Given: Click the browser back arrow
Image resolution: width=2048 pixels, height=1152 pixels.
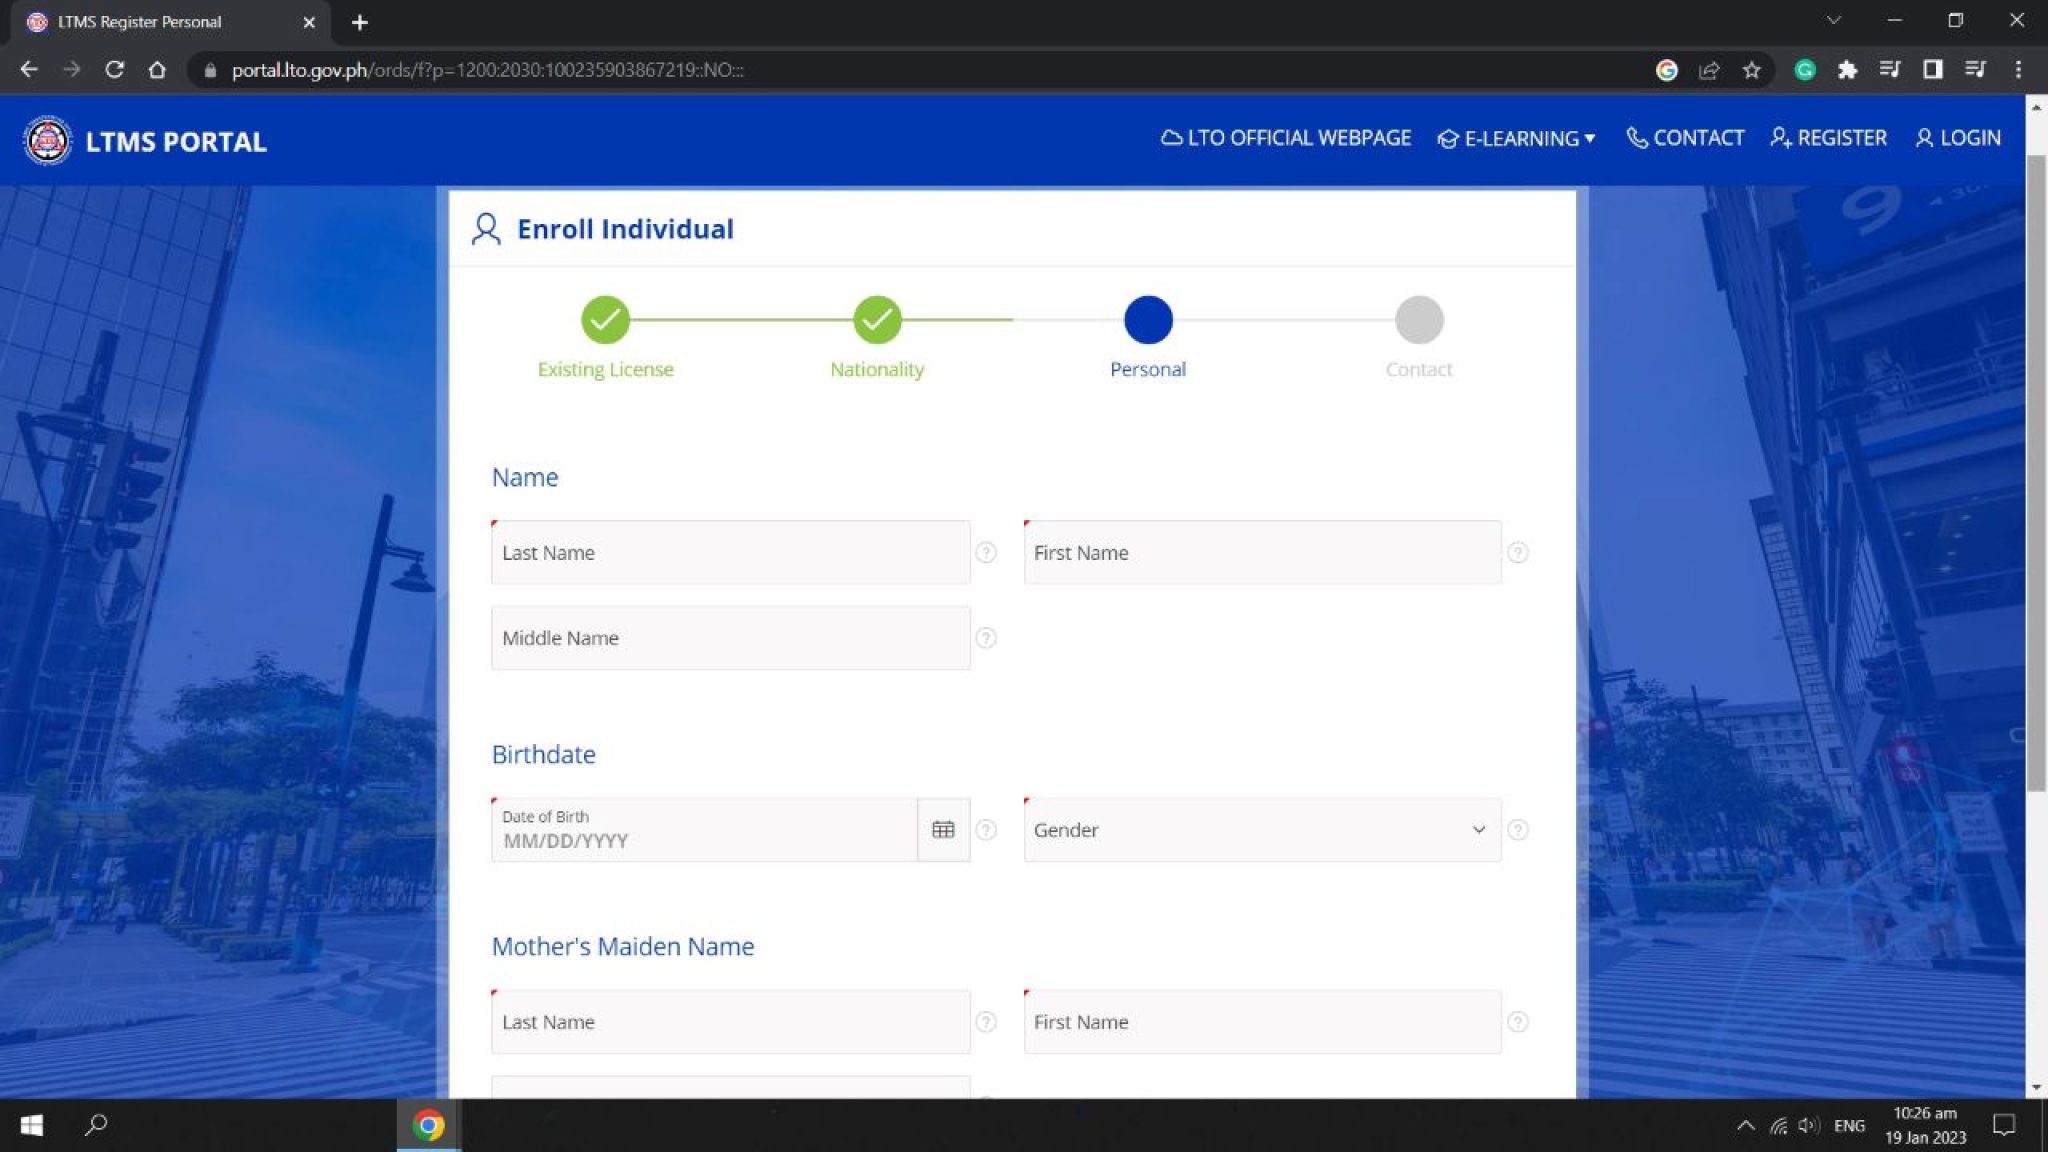Looking at the screenshot, I should tap(29, 70).
